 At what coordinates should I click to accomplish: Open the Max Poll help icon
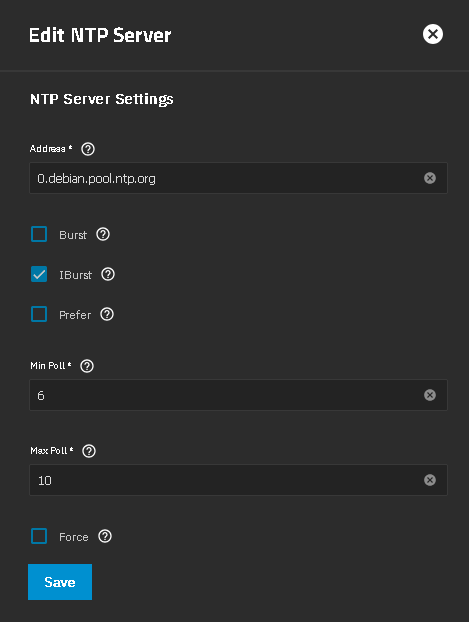point(89,451)
